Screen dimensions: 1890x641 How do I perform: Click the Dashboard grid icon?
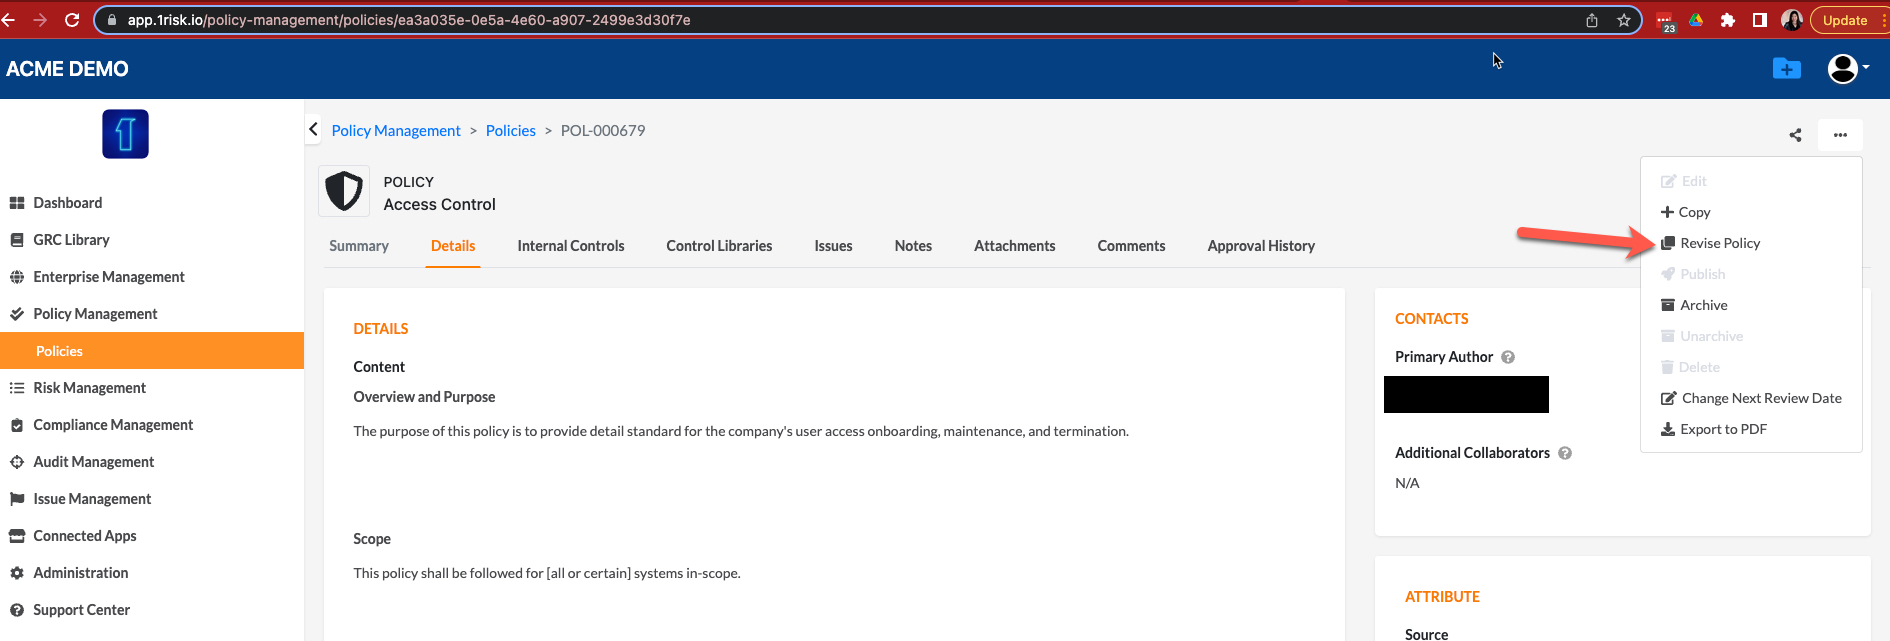(17, 203)
